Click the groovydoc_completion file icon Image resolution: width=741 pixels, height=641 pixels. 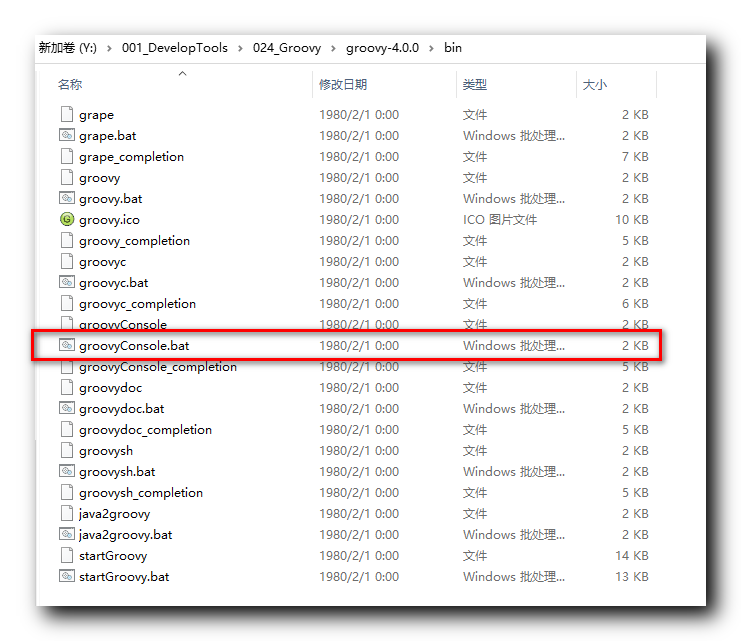(x=67, y=429)
